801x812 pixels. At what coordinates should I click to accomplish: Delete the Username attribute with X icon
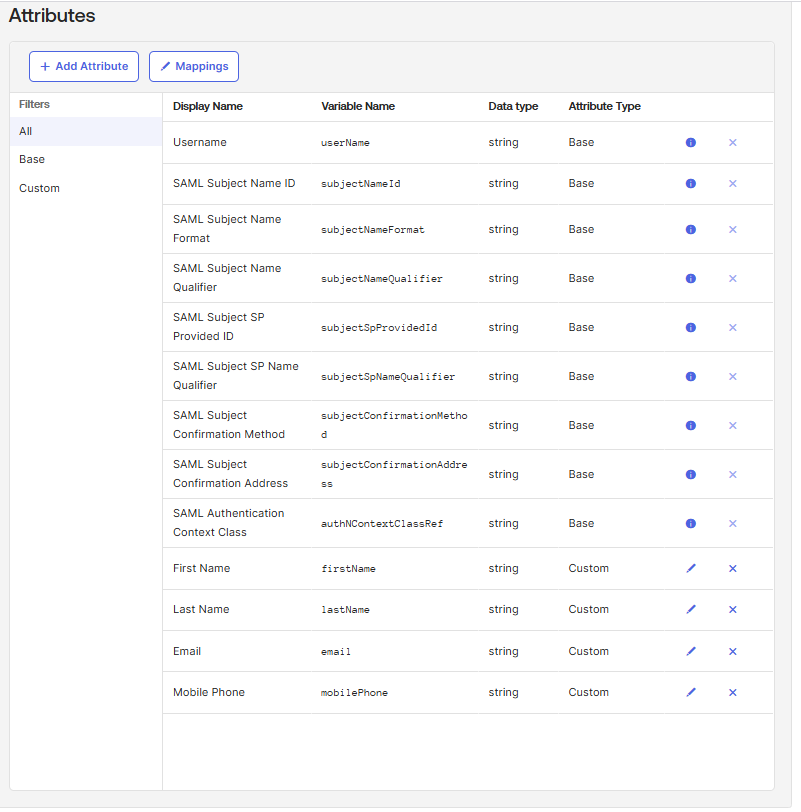(733, 142)
